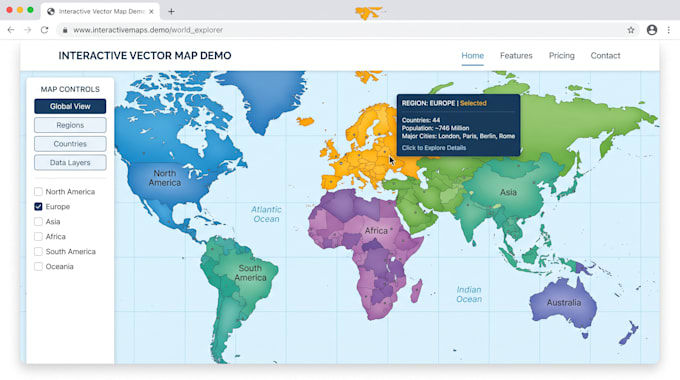The image size is (680, 380).
Task: Click the Atlantic Ocean label
Action: point(266,214)
